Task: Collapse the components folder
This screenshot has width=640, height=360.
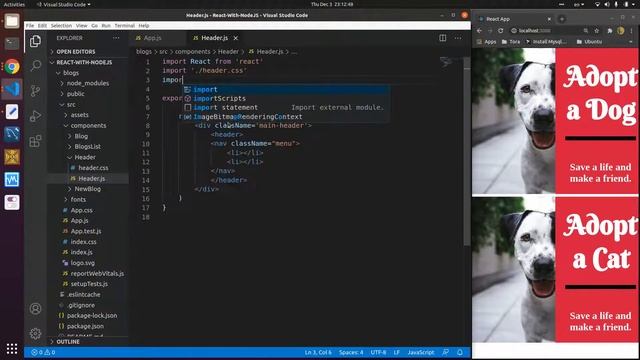Action: [x=88, y=126]
